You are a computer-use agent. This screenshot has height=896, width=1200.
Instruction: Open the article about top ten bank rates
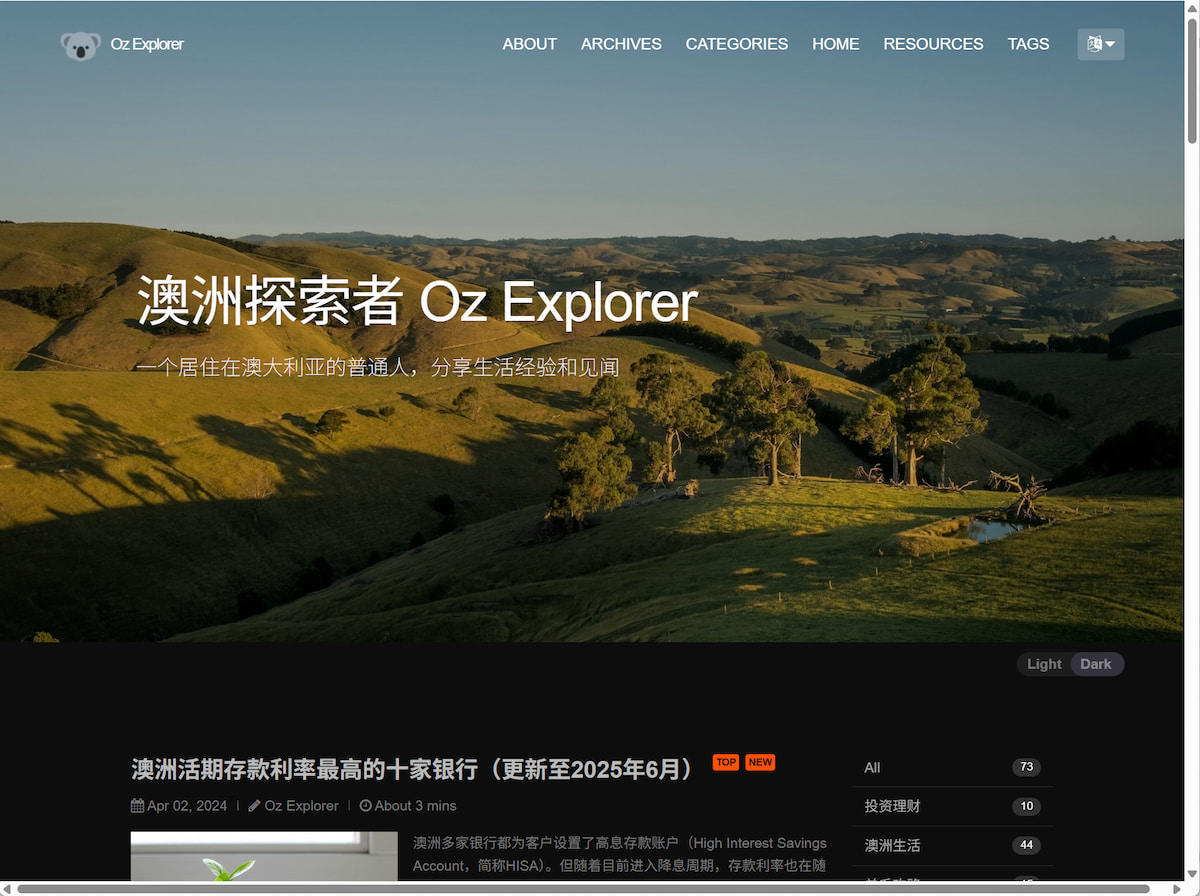coord(413,769)
